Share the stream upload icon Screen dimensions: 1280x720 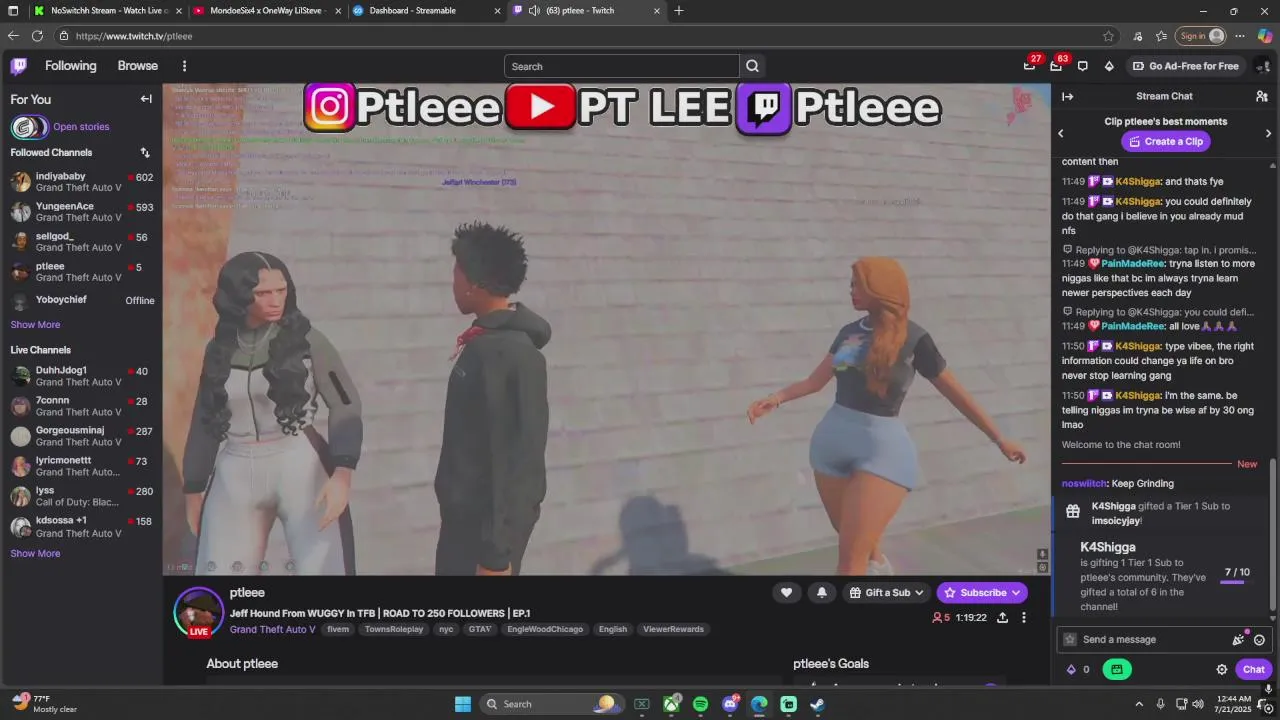(1002, 618)
